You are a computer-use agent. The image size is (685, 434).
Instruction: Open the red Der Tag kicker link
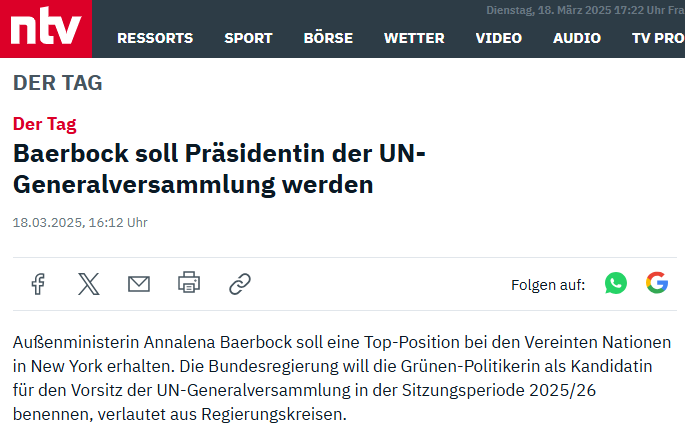pos(44,124)
